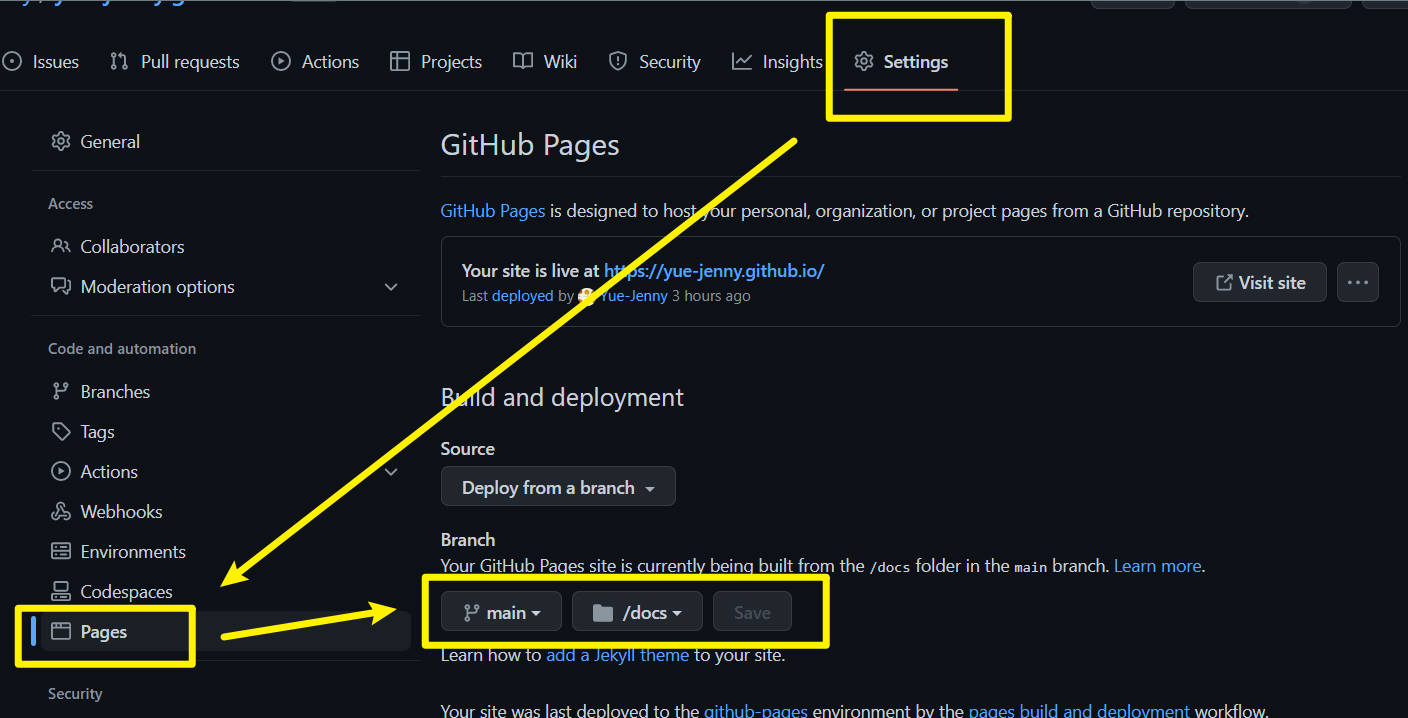The image size is (1408, 718).
Task: Click the Security shield icon
Action: [x=618, y=62]
